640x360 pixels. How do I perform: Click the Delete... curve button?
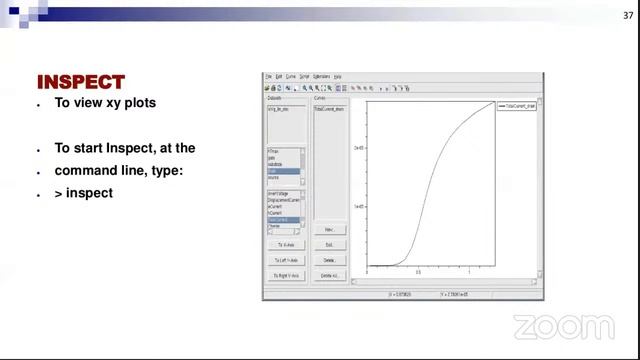(330, 260)
